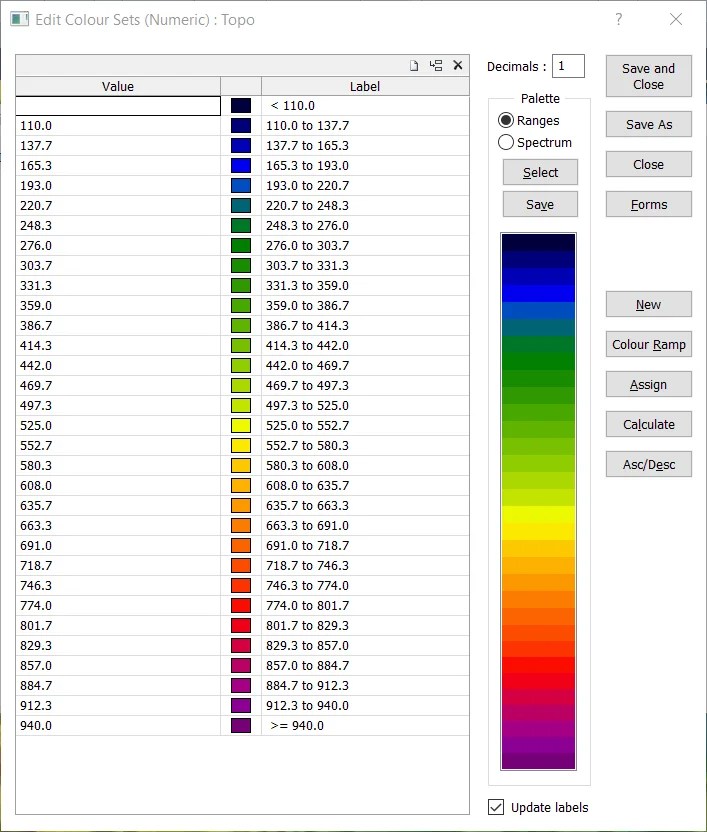Click red swatch for 774.0 to 801.7
Image resolution: width=707 pixels, height=832 pixels.
tap(241, 605)
